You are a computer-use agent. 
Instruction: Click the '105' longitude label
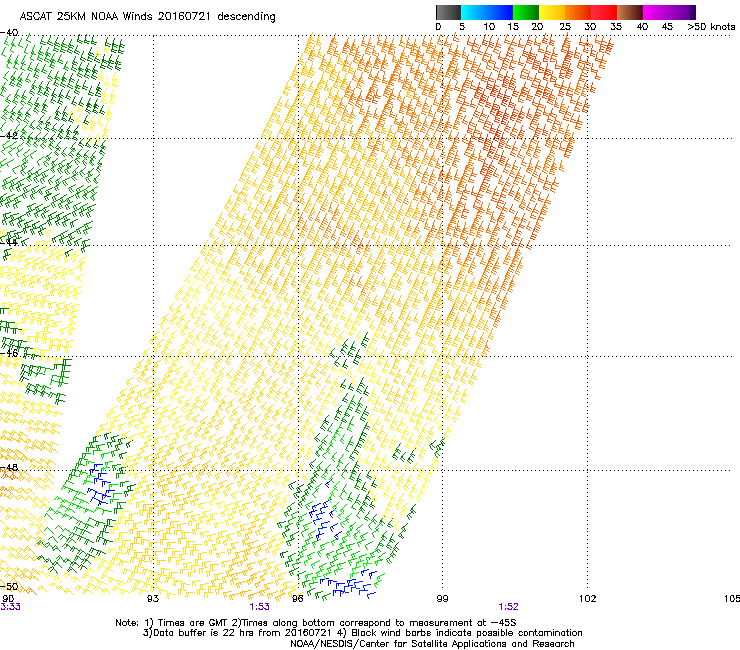[x=732, y=599]
